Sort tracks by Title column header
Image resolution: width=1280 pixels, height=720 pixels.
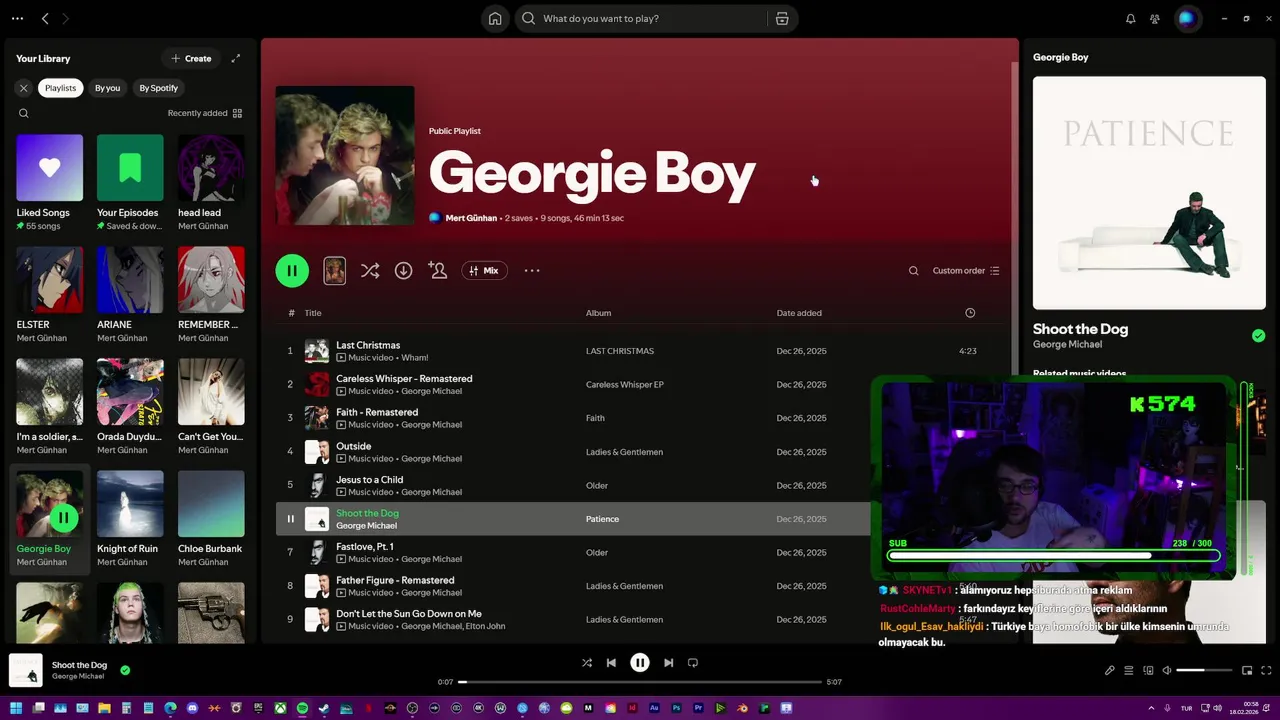[313, 313]
